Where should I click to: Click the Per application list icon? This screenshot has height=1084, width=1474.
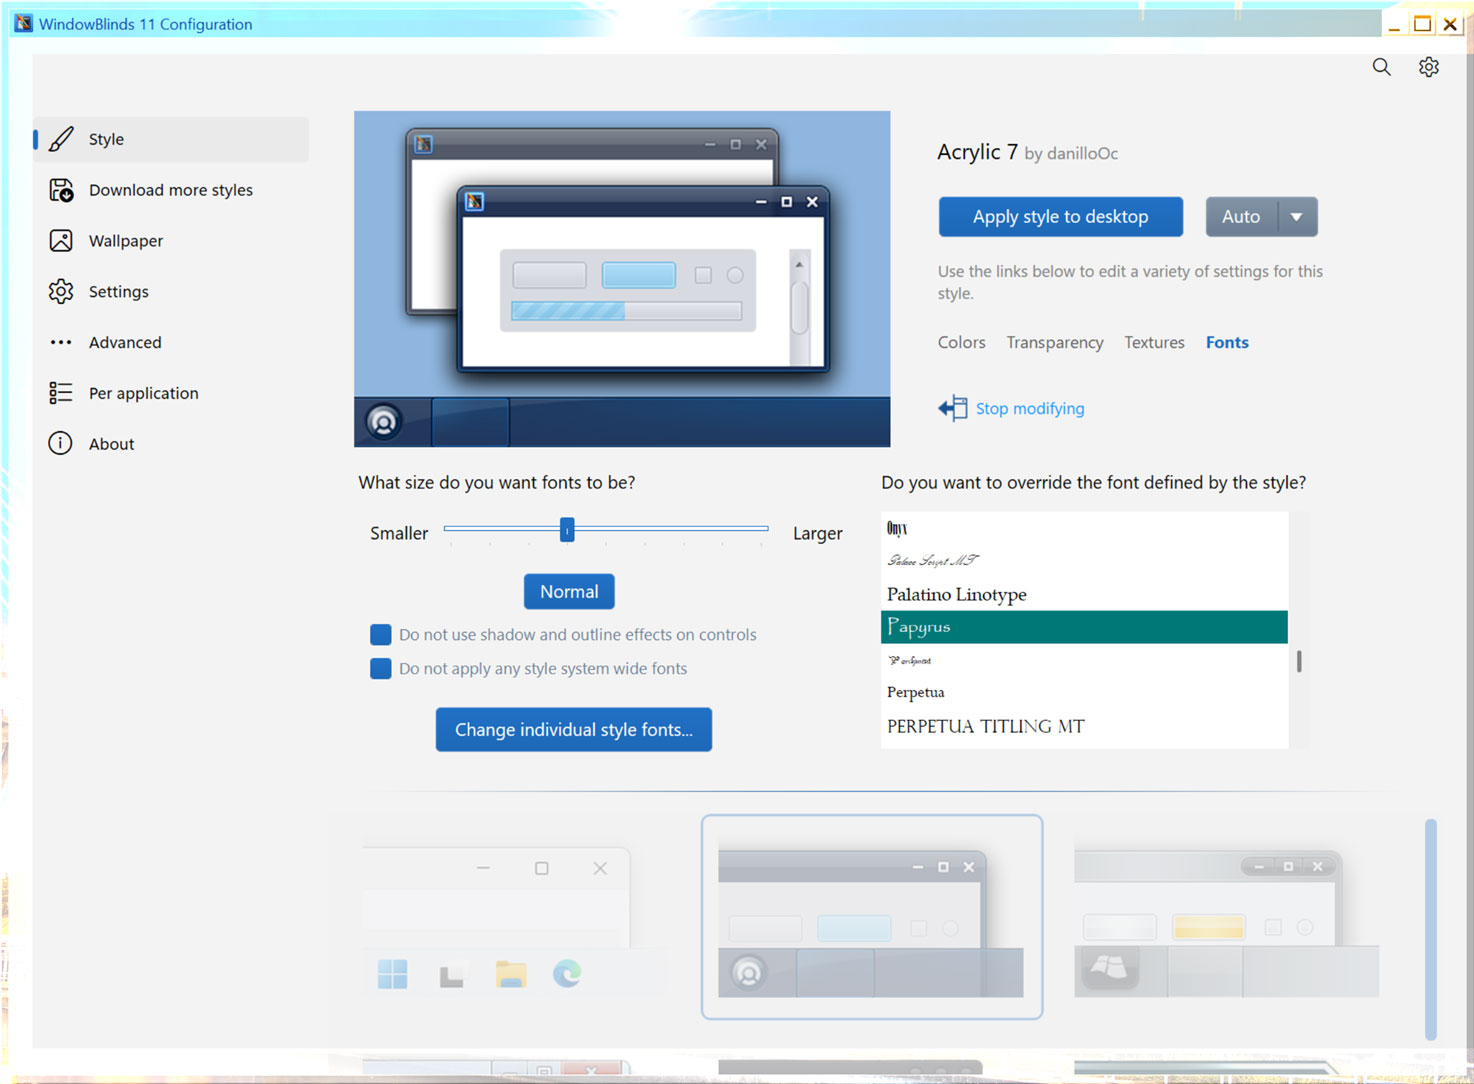click(x=61, y=393)
